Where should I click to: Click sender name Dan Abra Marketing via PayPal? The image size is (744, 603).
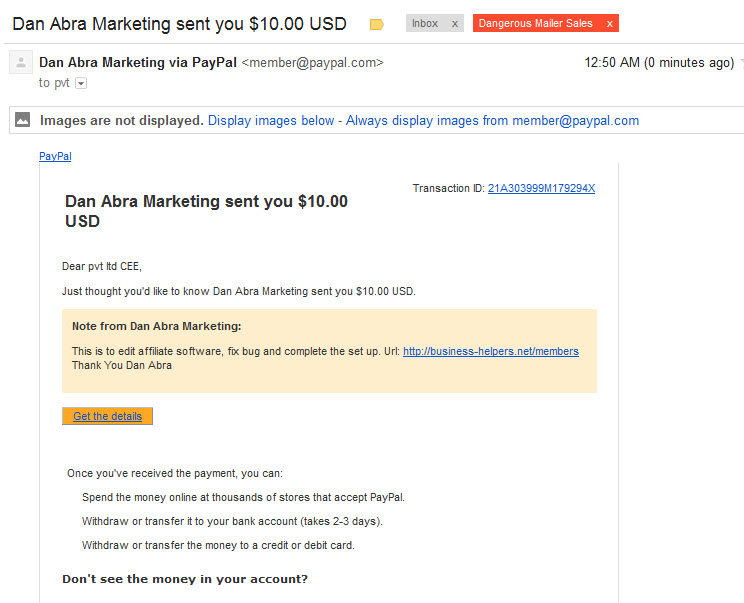pyautogui.click(x=138, y=63)
